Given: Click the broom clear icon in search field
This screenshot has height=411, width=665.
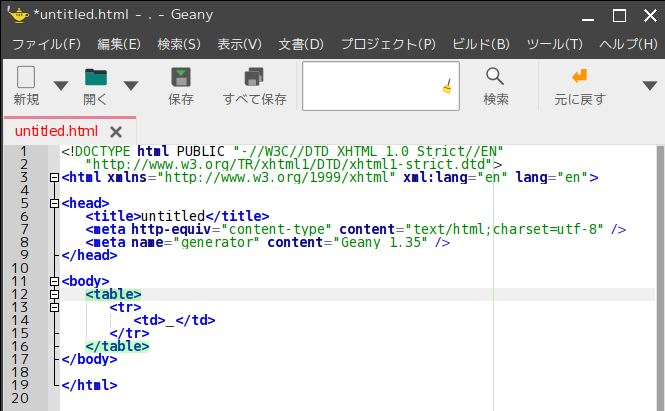Looking at the screenshot, I should click(447, 86).
